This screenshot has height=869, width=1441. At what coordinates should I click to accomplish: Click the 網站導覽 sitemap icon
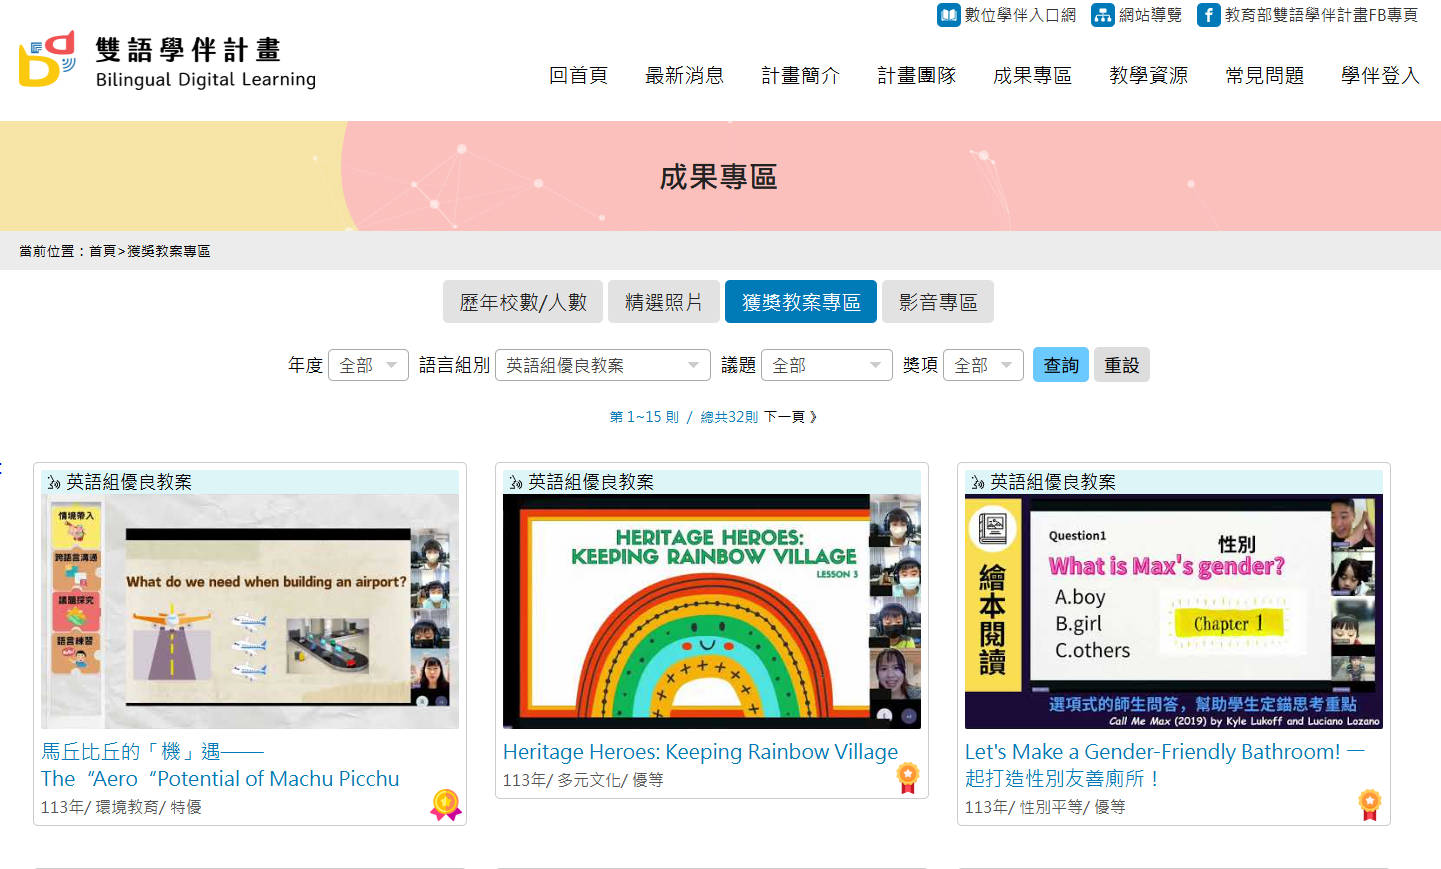pos(1102,15)
